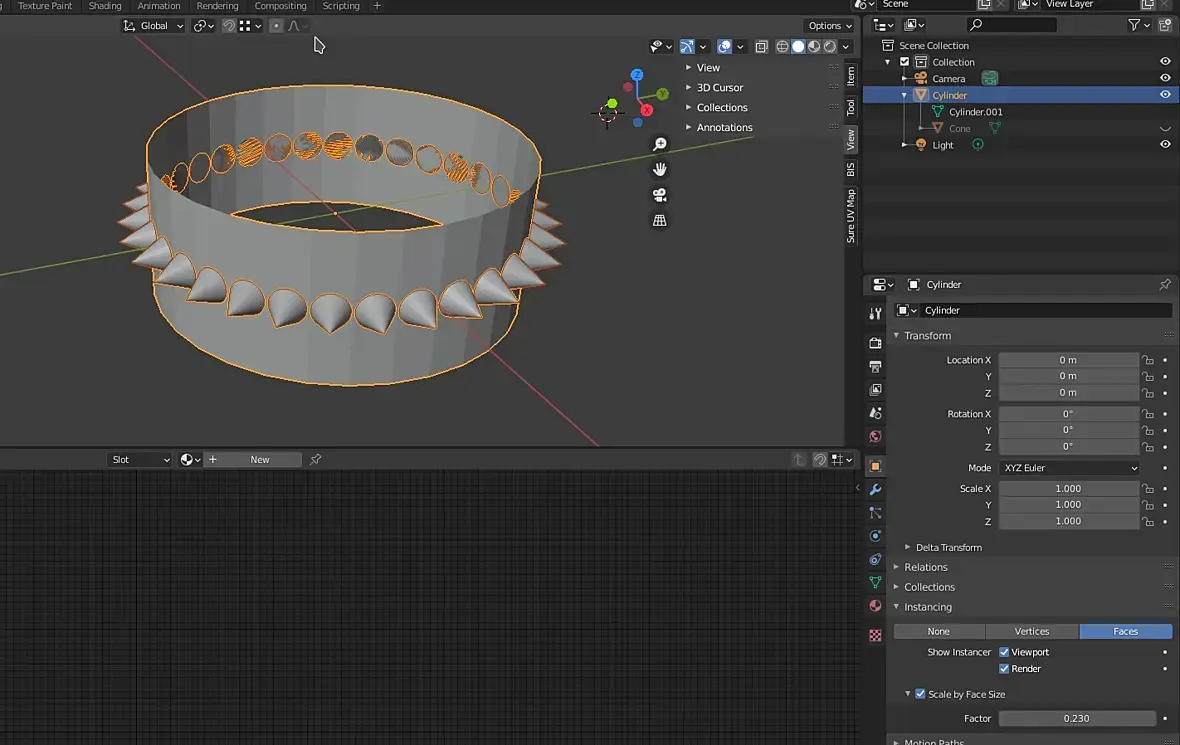Open the Modifiers wrench properties tab
Image resolution: width=1180 pixels, height=745 pixels.
pos(875,489)
